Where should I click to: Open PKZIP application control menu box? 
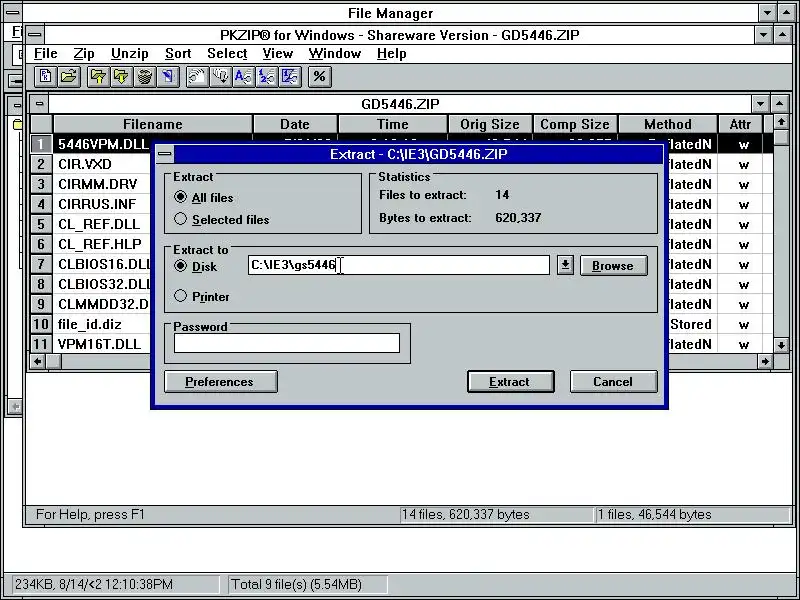pos(35,35)
